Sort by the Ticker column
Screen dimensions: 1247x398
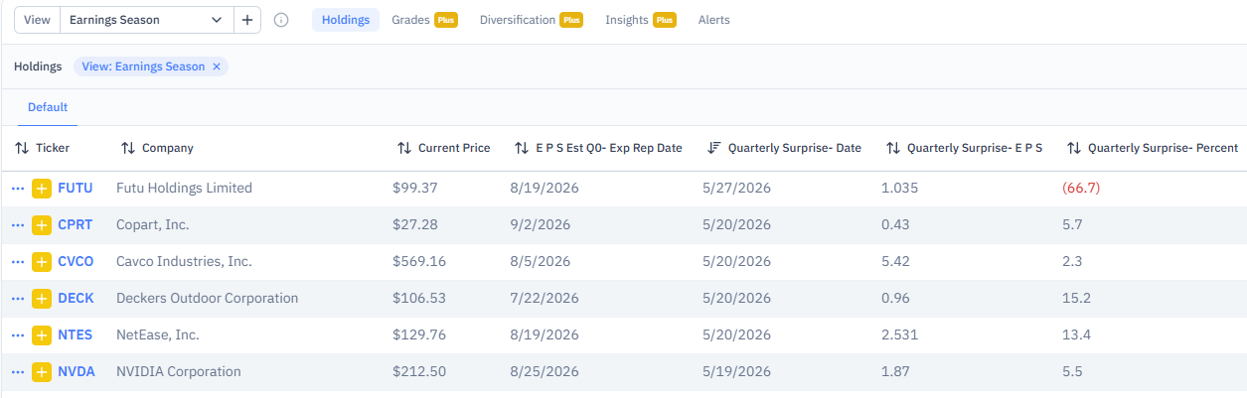pos(43,148)
